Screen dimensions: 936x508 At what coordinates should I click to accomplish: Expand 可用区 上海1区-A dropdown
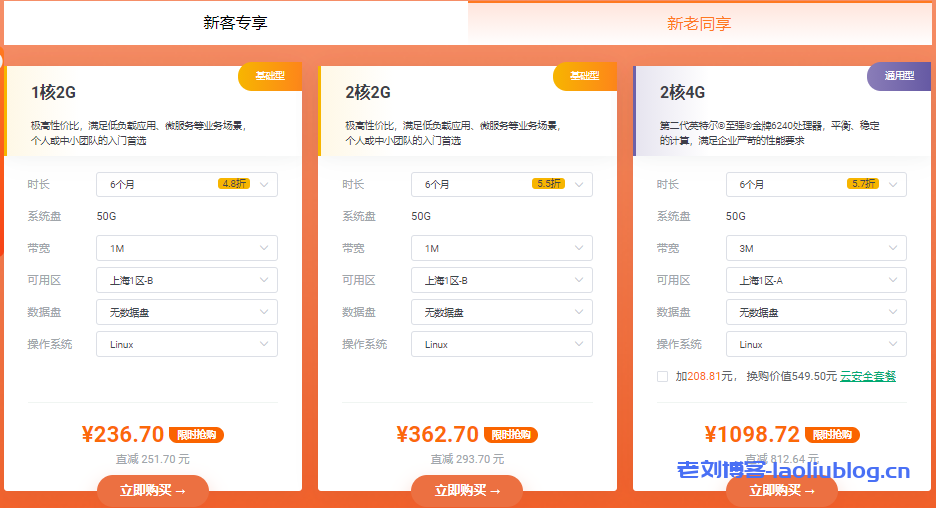point(815,280)
